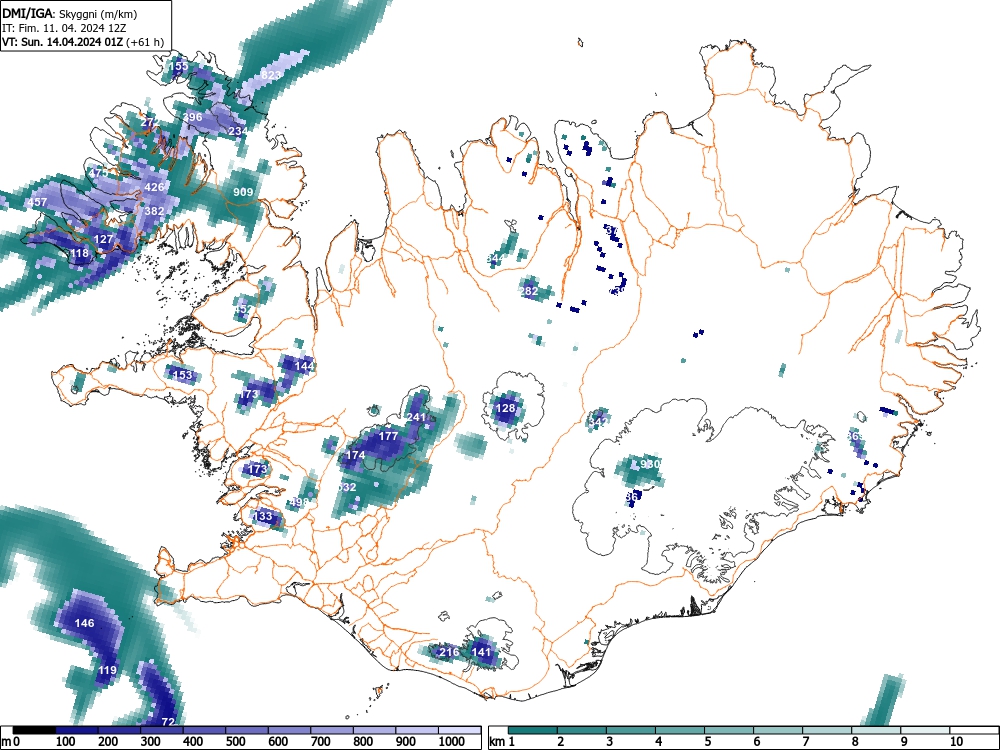This screenshot has height=750, width=1000.
Task: Click the visibility value 155 on the map
Action: point(179,66)
